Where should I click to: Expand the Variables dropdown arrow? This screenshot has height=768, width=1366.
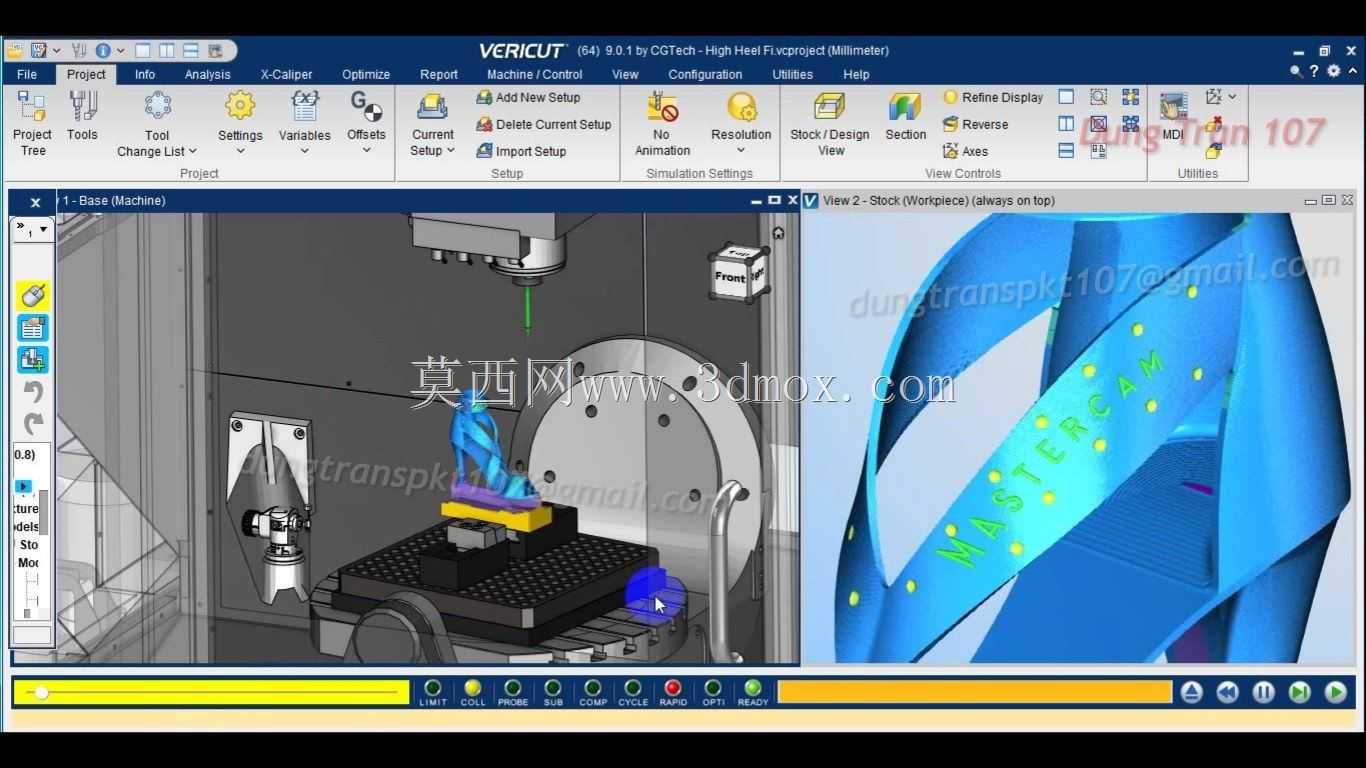tap(304, 152)
